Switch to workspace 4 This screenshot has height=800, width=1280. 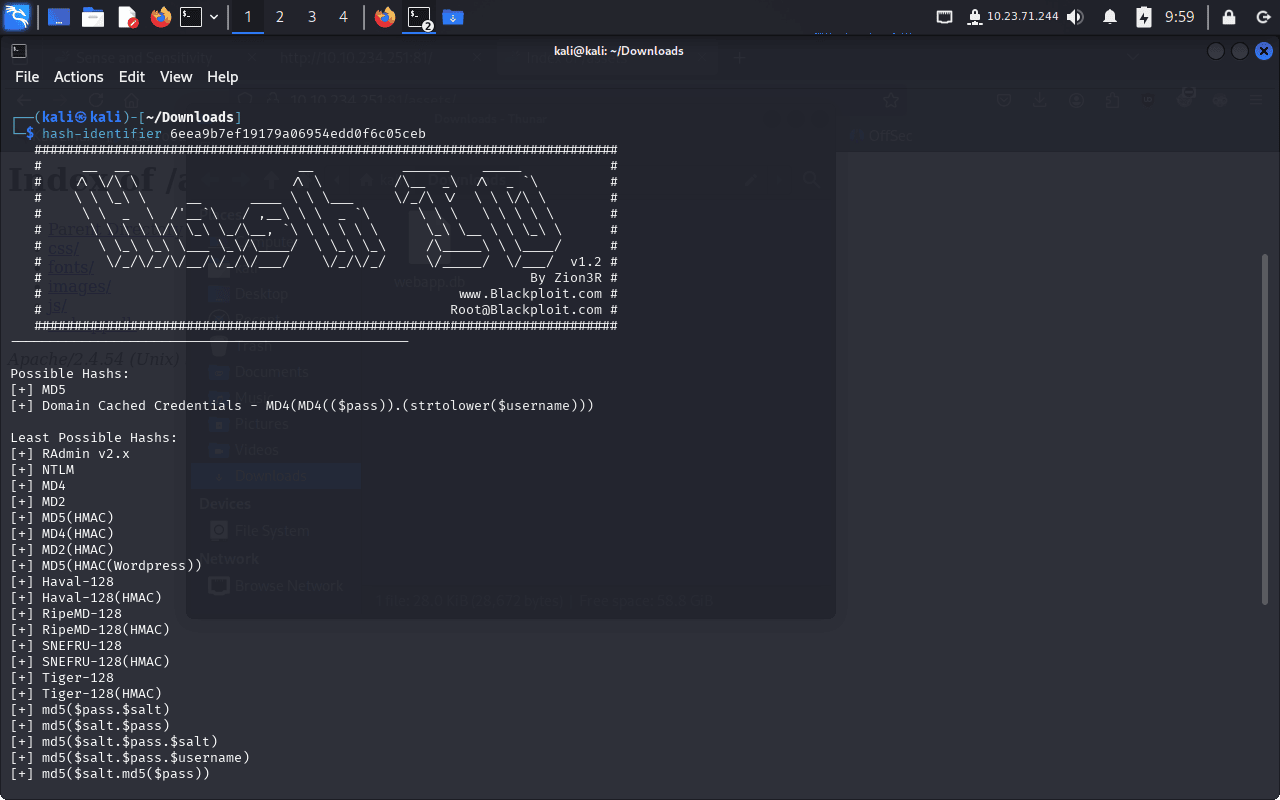[344, 17]
